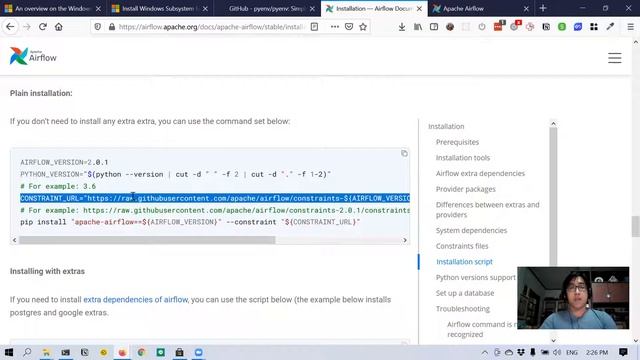Copy code block with copy icon
Image resolution: width=640 pixels, height=360 pixels.
tap(404, 153)
